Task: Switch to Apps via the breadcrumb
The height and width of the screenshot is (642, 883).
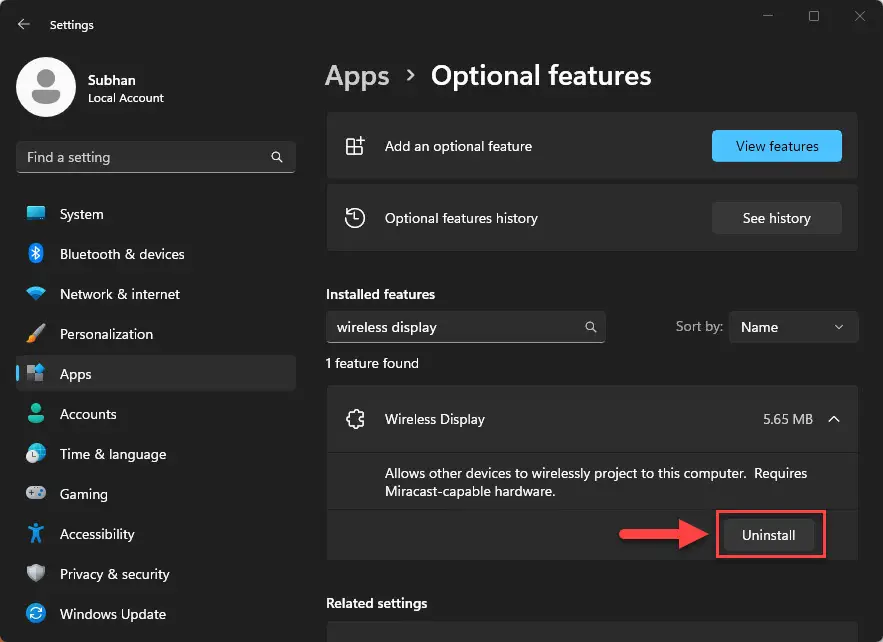Action: [x=357, y=75]
